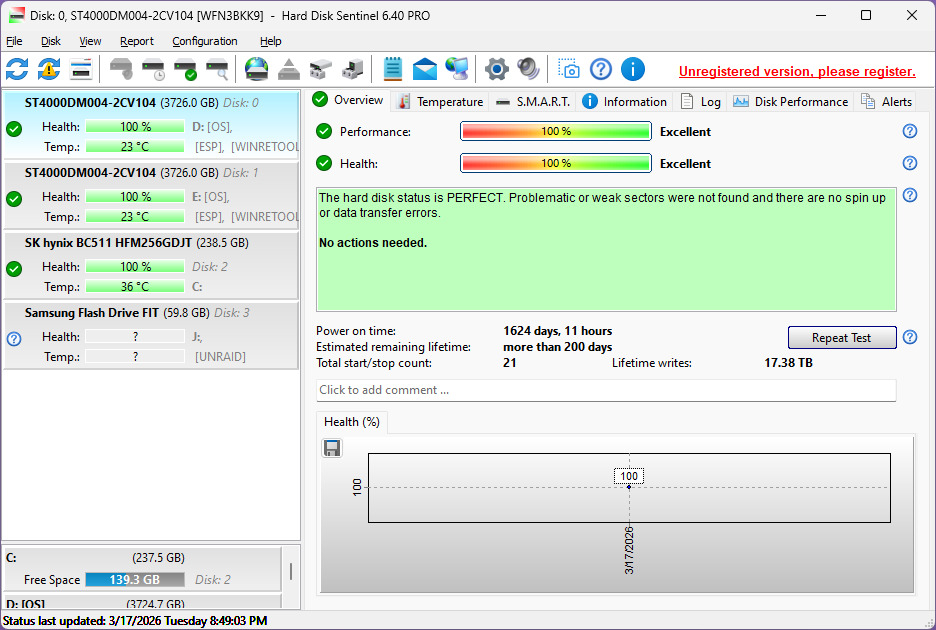Viewport: 936px width, 630px height.
Task: Click the screenshot camera toolbar icon
Action: pos(568,69)
